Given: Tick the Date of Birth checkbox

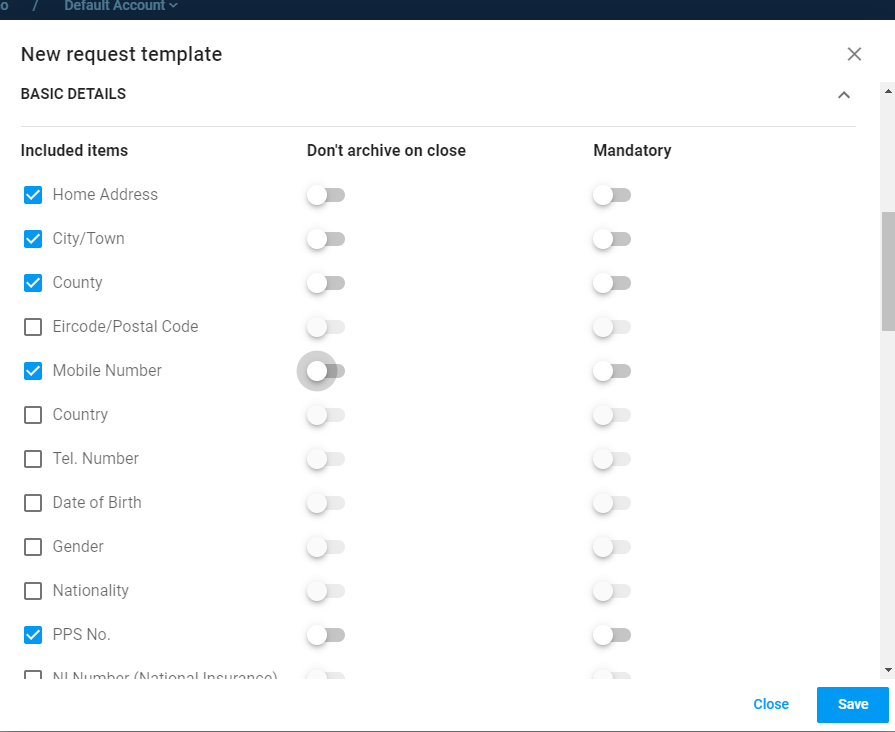Looking at the screenshot, I should point(33,503).
